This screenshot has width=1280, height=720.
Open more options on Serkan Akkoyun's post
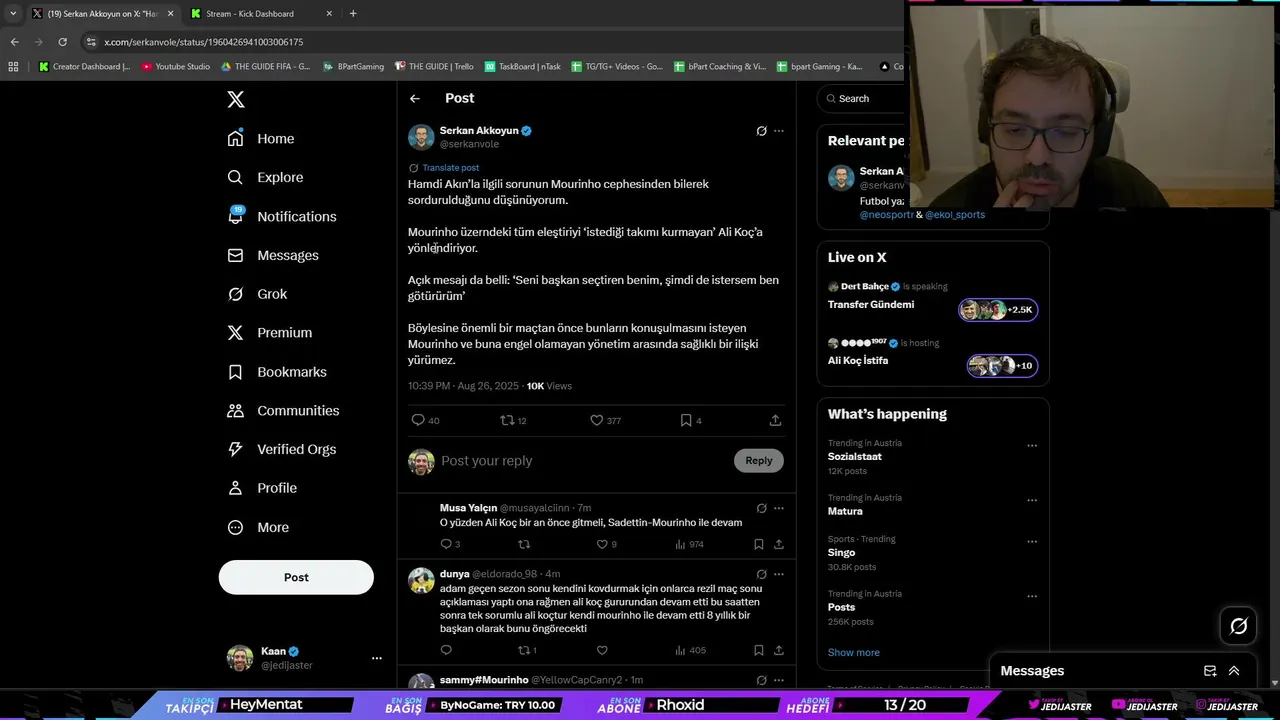[x=779, y=131]
